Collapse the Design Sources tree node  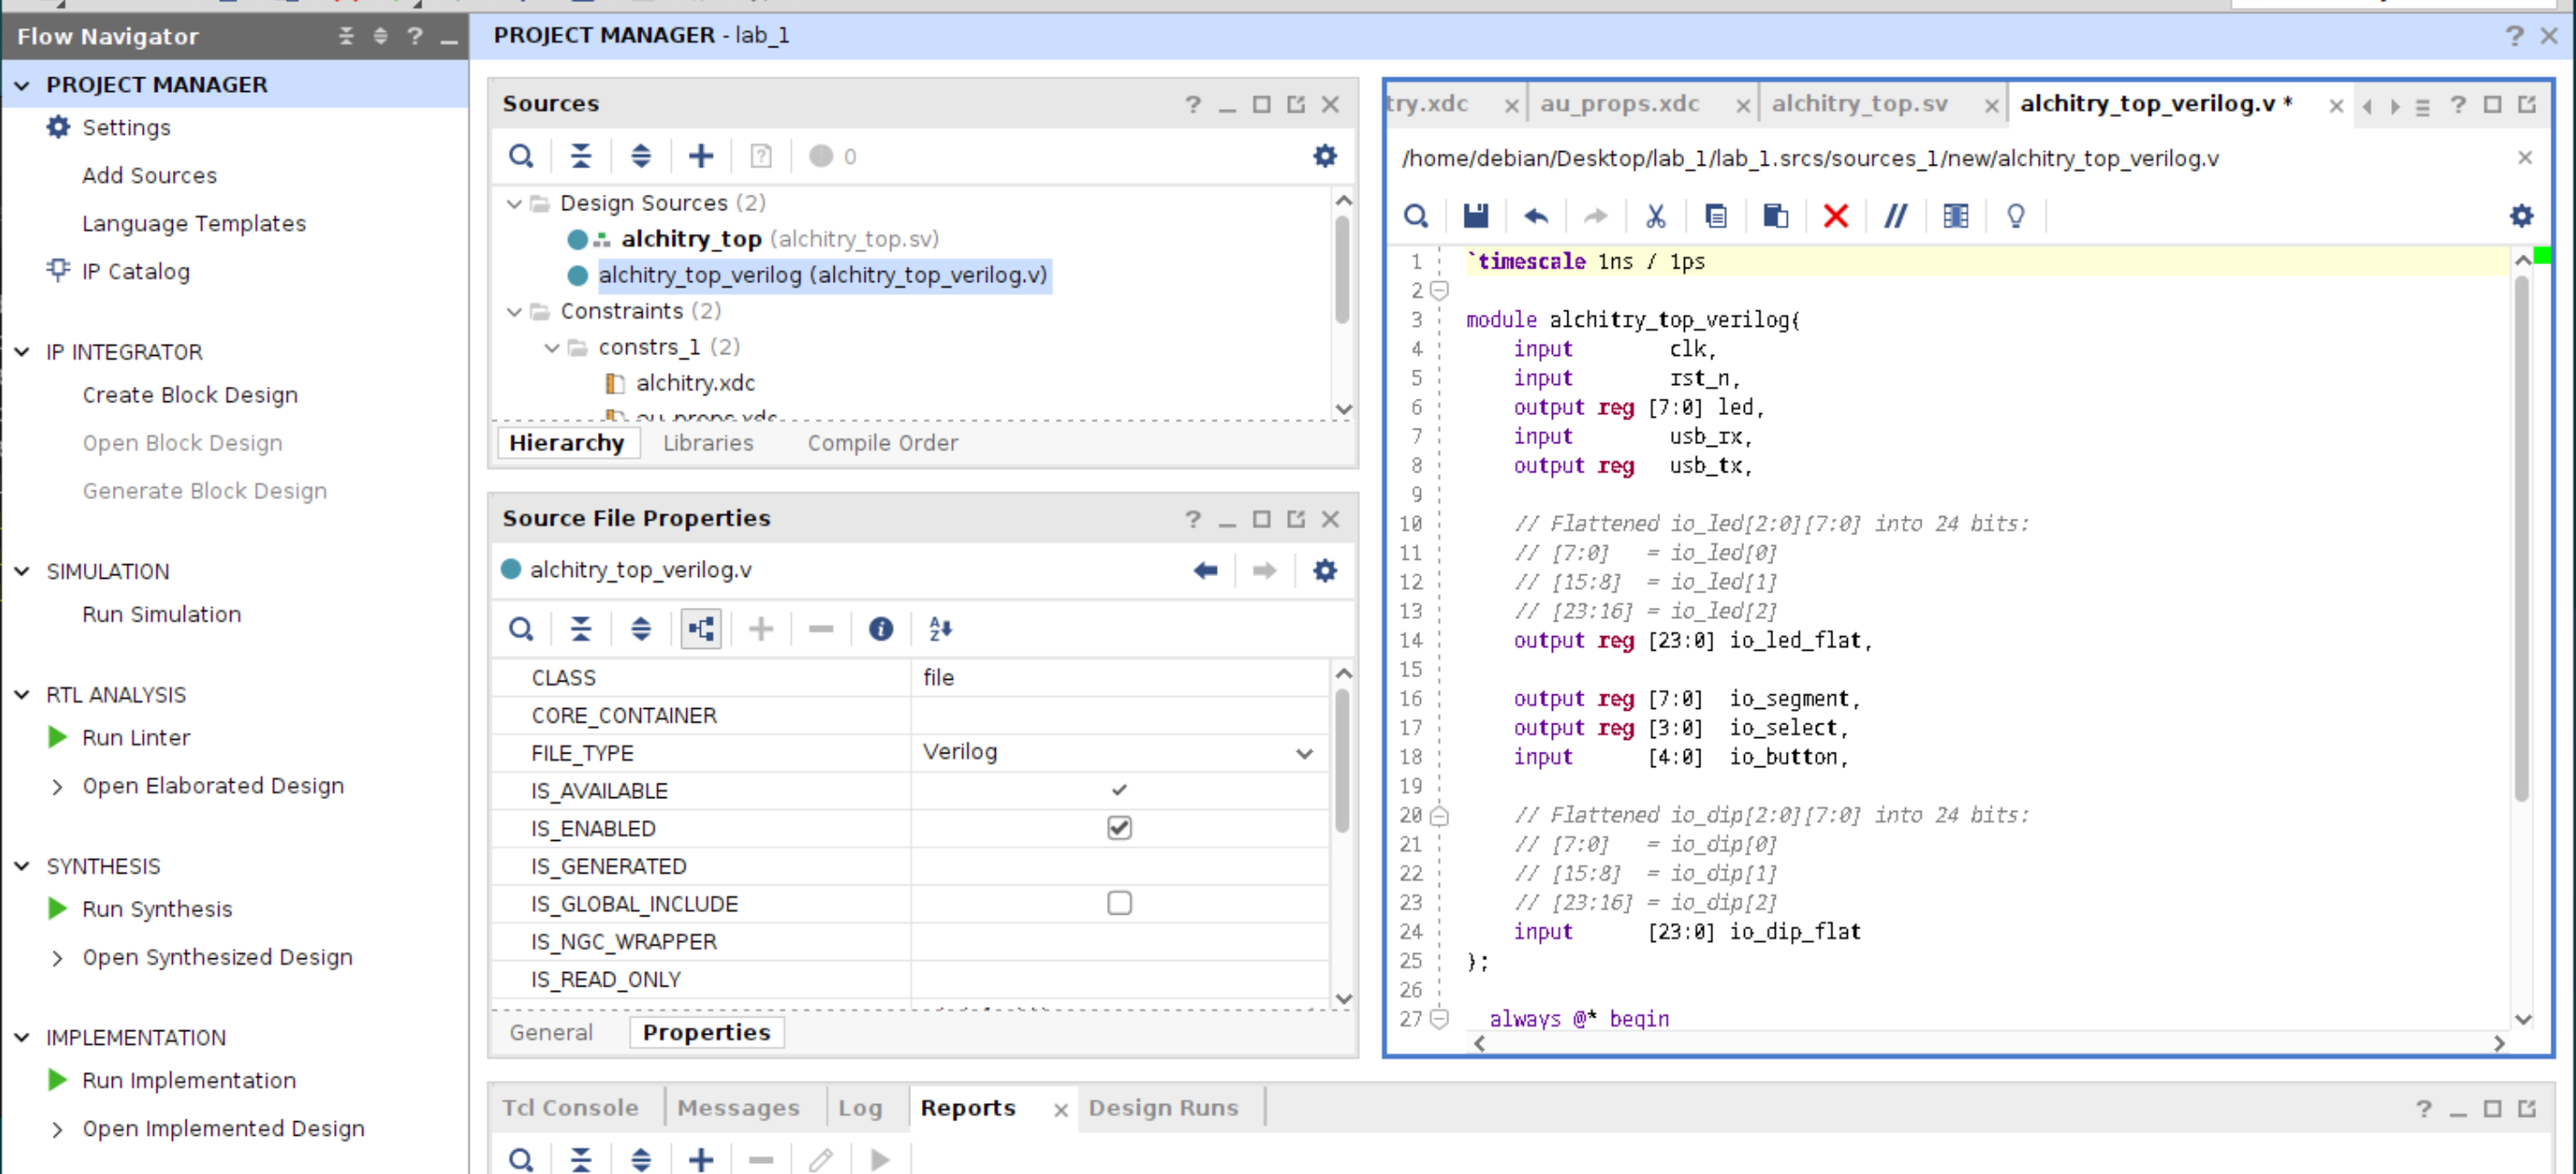[514, 204]
